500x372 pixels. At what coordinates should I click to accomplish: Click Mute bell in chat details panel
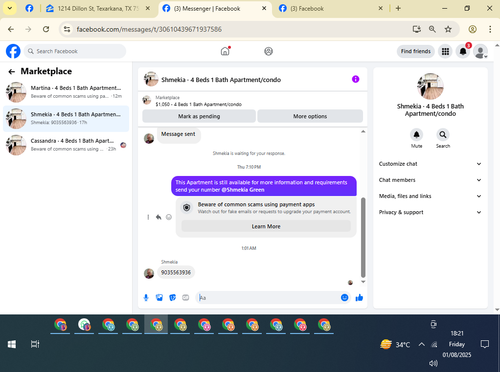click(416, 135)
